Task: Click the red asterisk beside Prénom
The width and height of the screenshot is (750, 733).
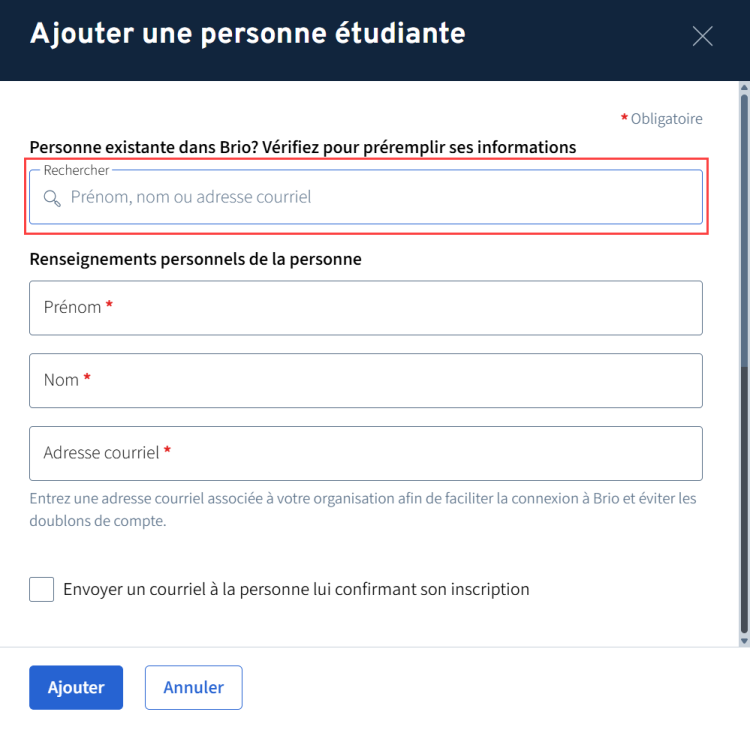Action: pos(109,307)
